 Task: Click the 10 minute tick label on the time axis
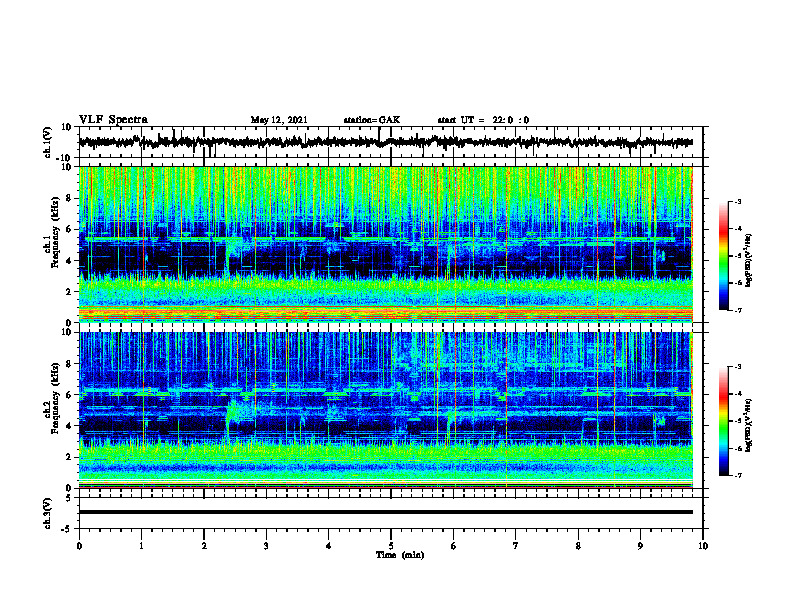pyautogui.click(x=703, y=546)
